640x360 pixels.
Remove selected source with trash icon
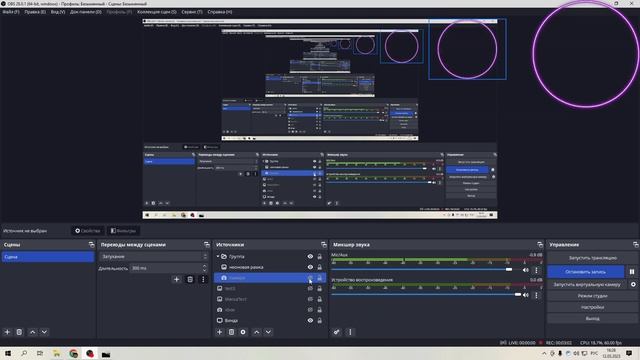tap(231, 332)
